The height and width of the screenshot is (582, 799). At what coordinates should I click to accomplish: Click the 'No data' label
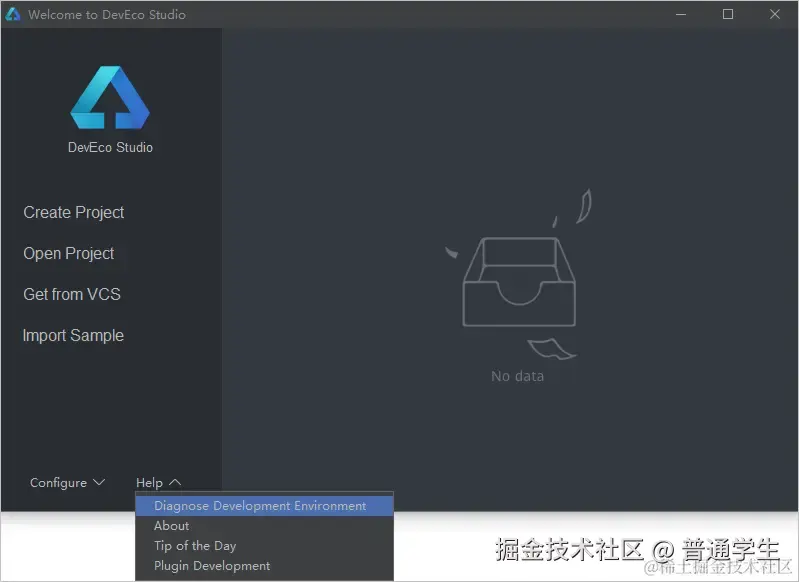point(518,376)
